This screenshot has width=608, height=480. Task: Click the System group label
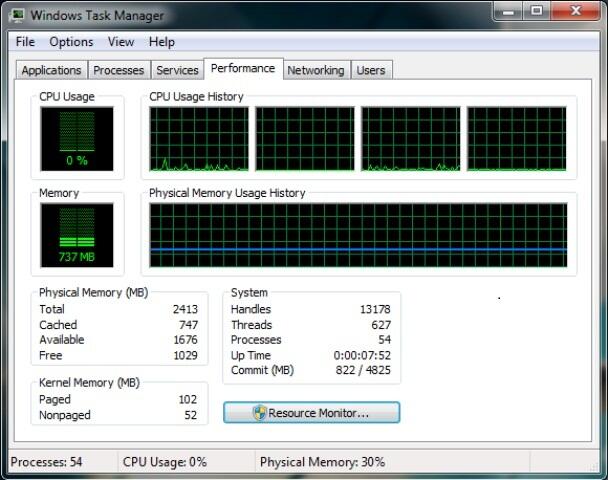(x=249, y=292)
